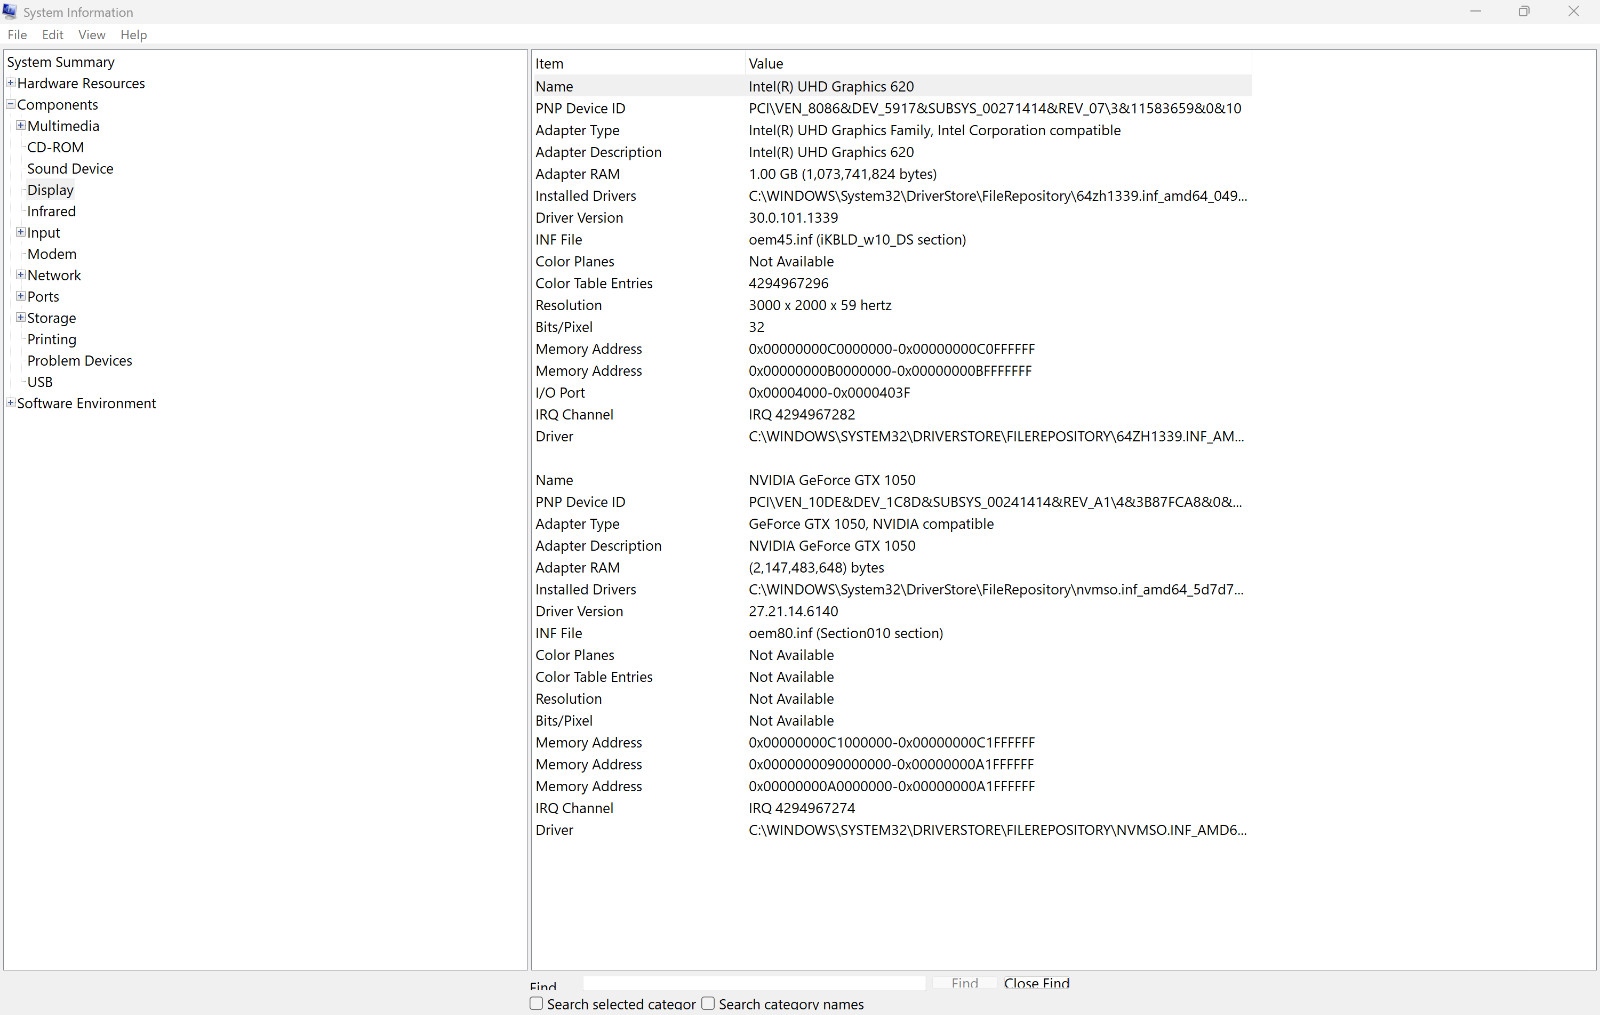Expand the Ports category

tap(21, 296)
